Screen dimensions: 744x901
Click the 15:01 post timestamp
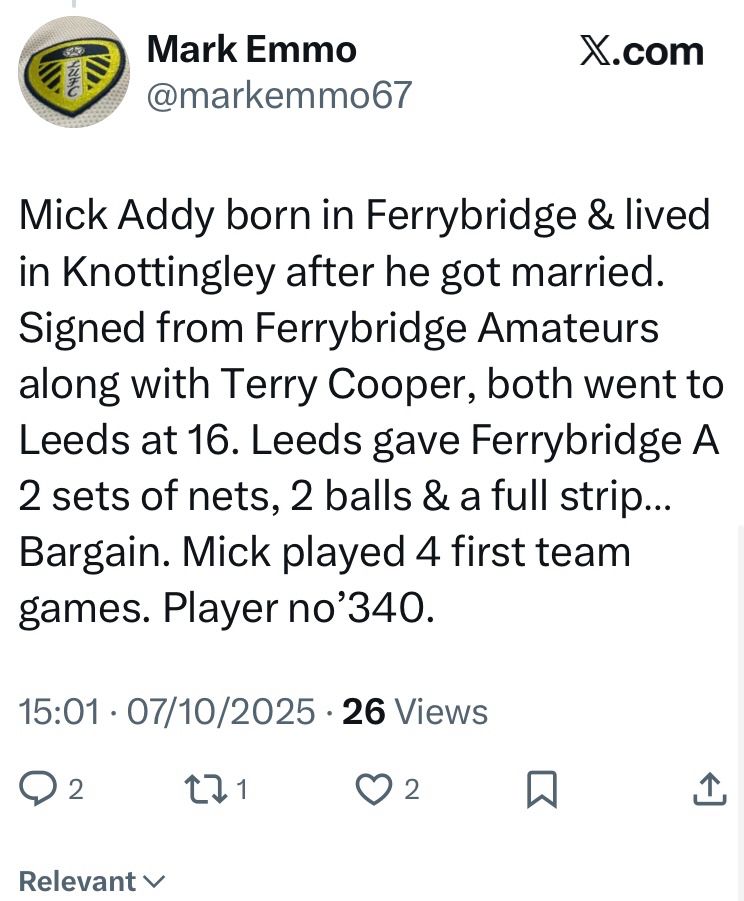click(x=60, y=712)
